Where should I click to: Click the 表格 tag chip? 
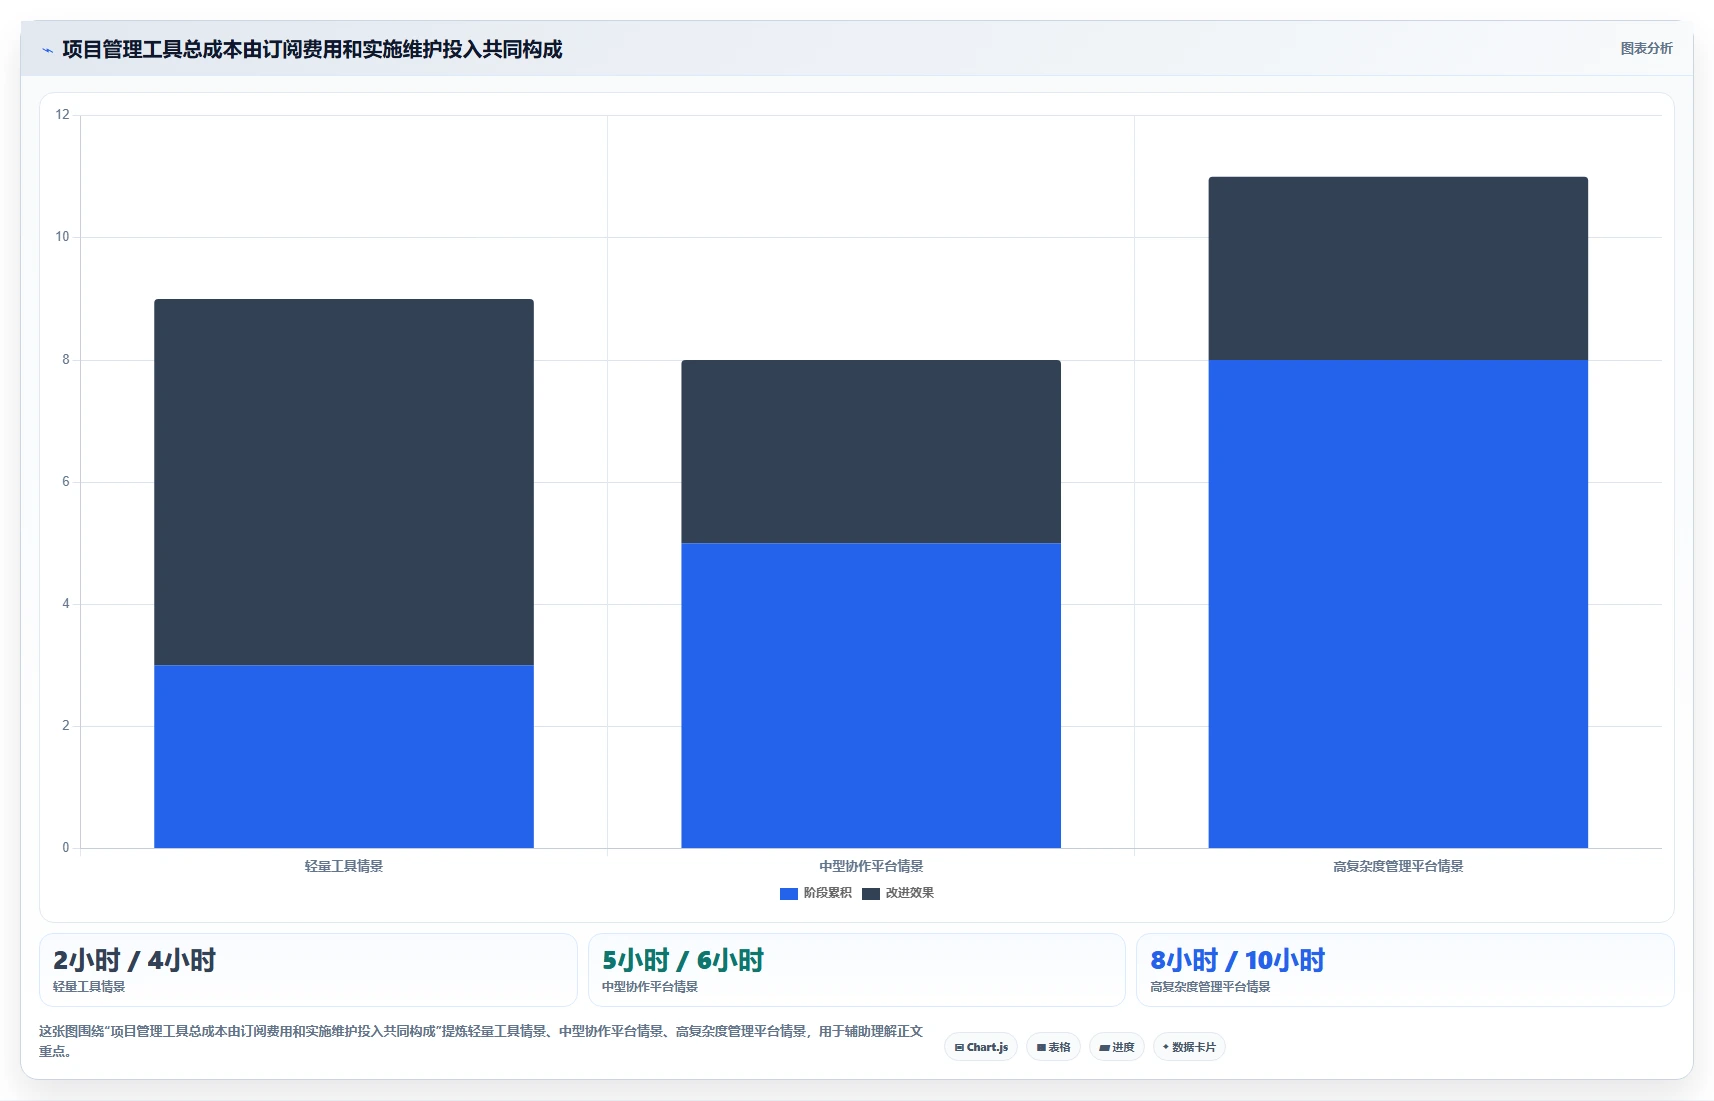click(x=1053, y=1047)
